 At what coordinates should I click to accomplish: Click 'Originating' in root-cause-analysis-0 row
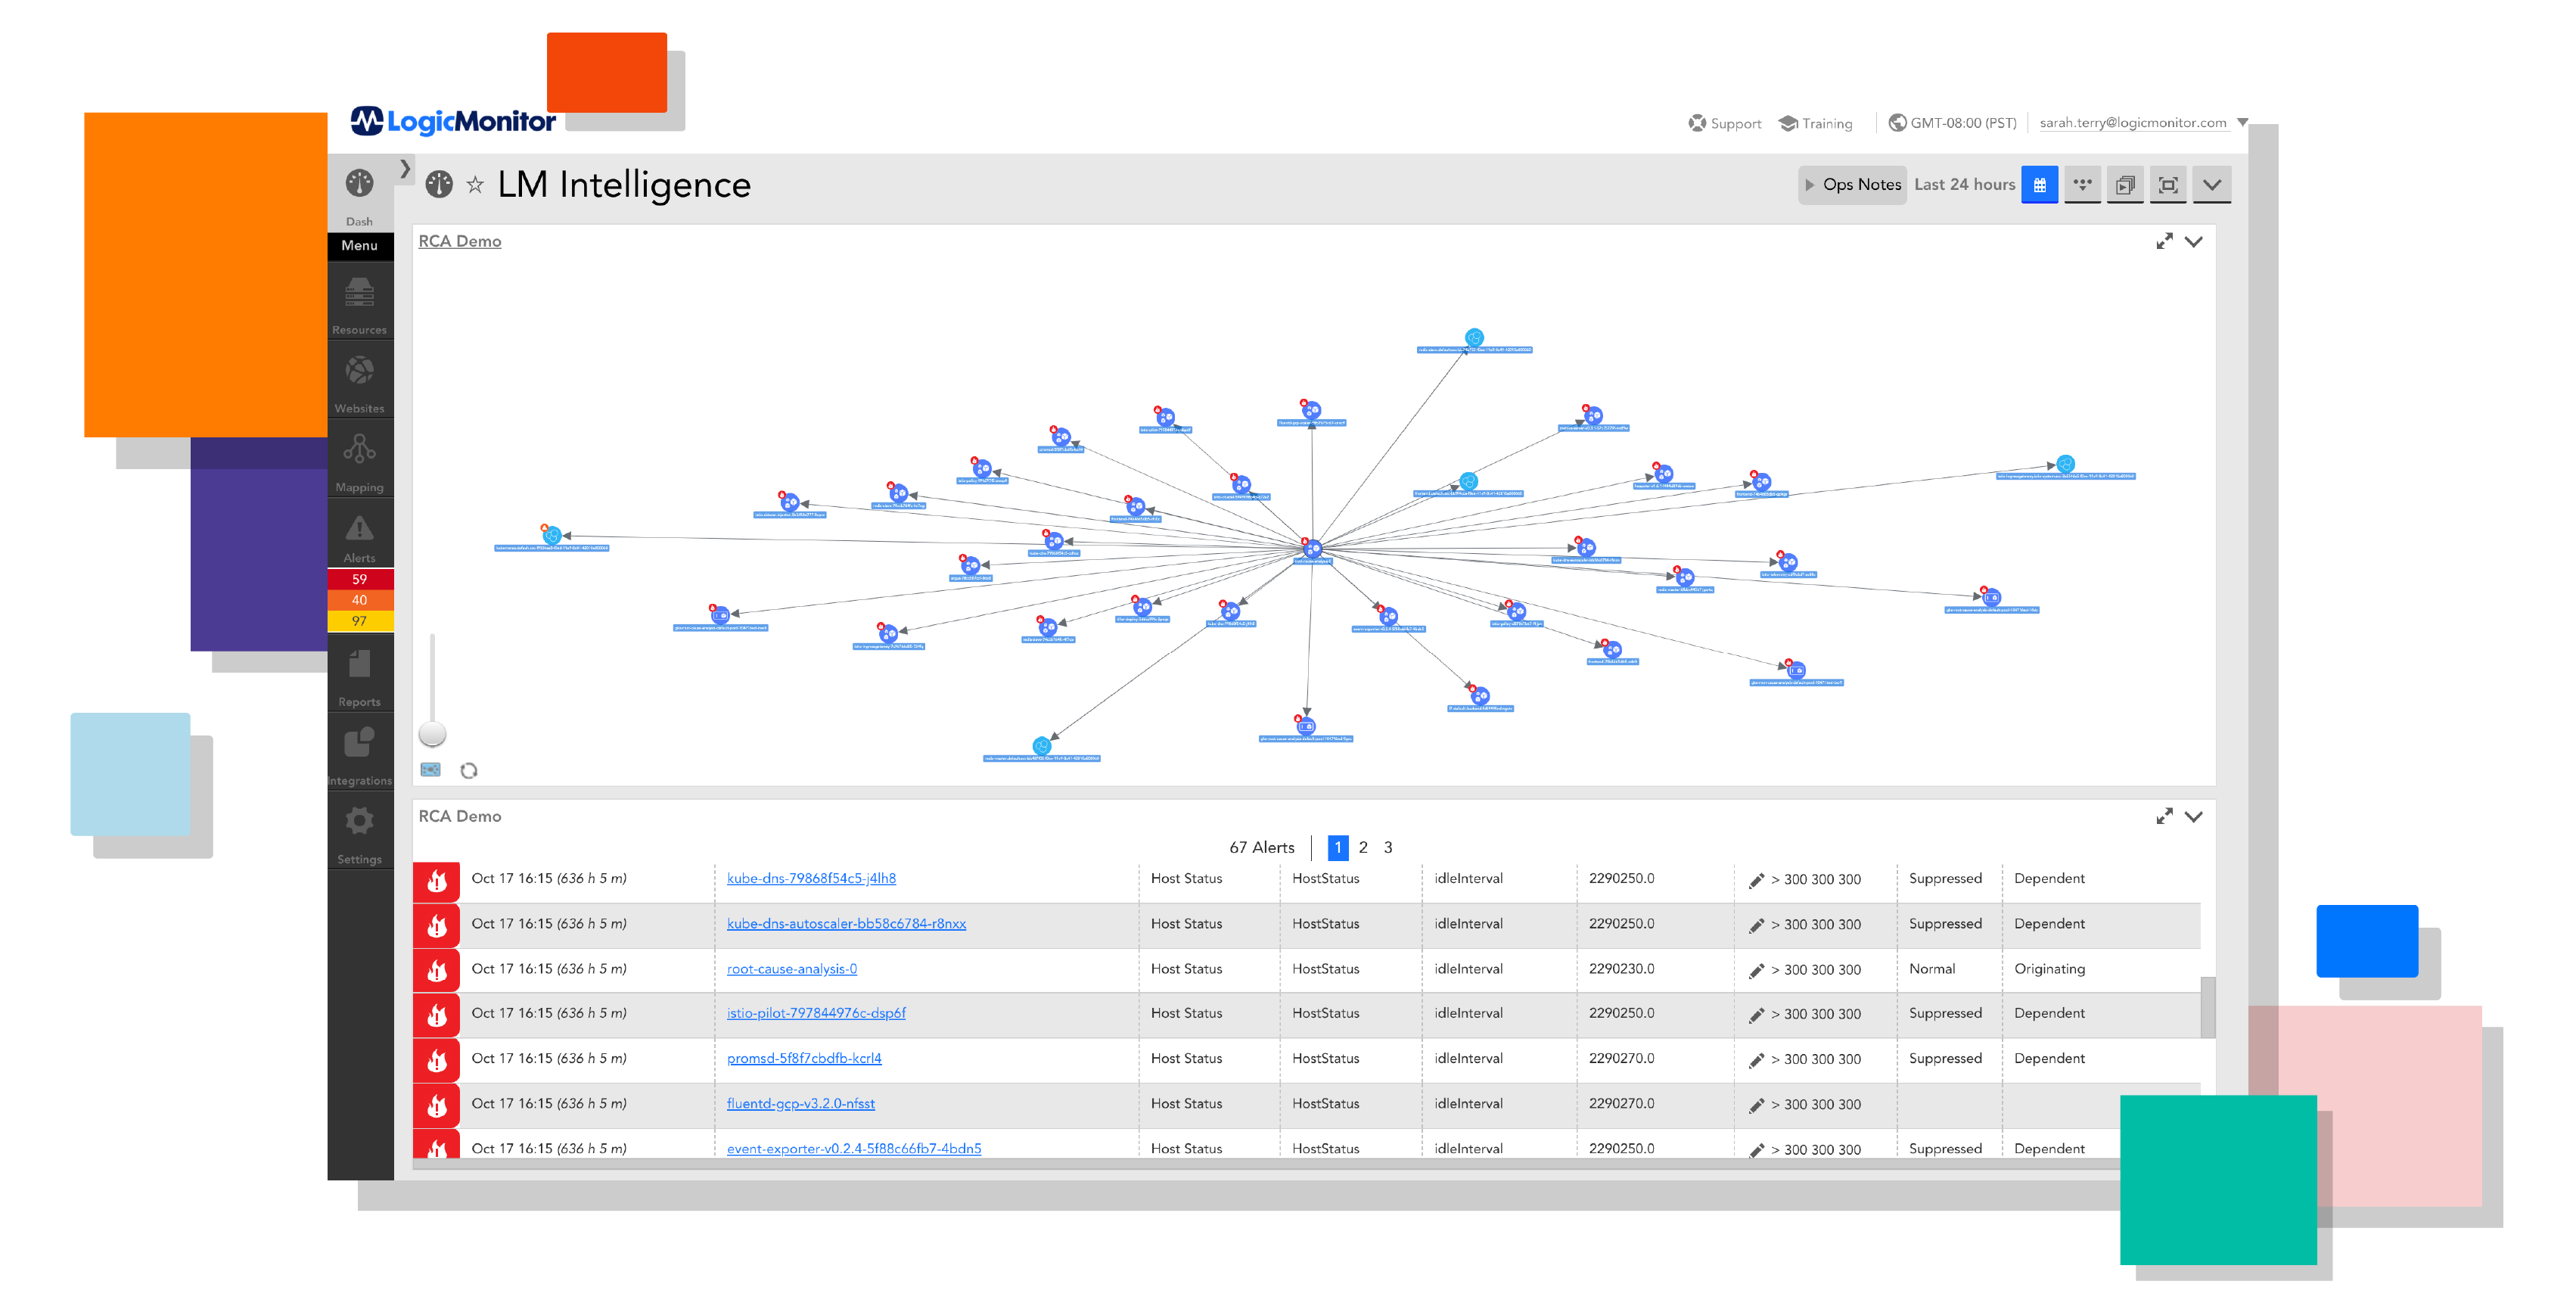tap(2049, 968)
